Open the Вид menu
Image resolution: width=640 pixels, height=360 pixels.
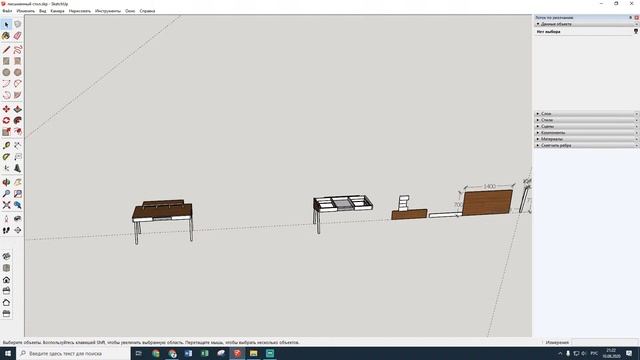42,11
